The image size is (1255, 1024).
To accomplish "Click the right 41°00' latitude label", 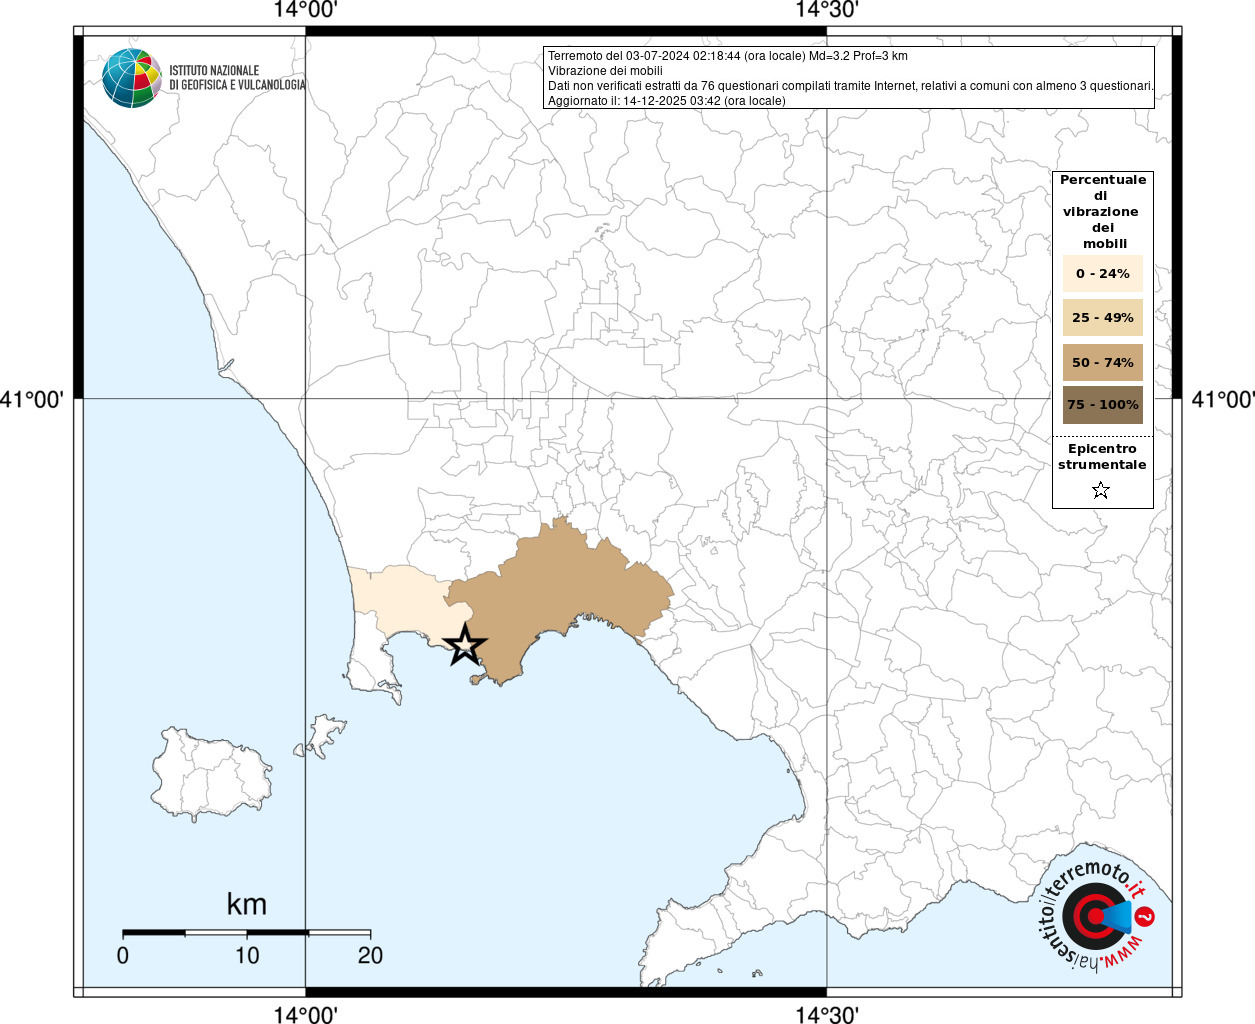I will point(1223,399).
